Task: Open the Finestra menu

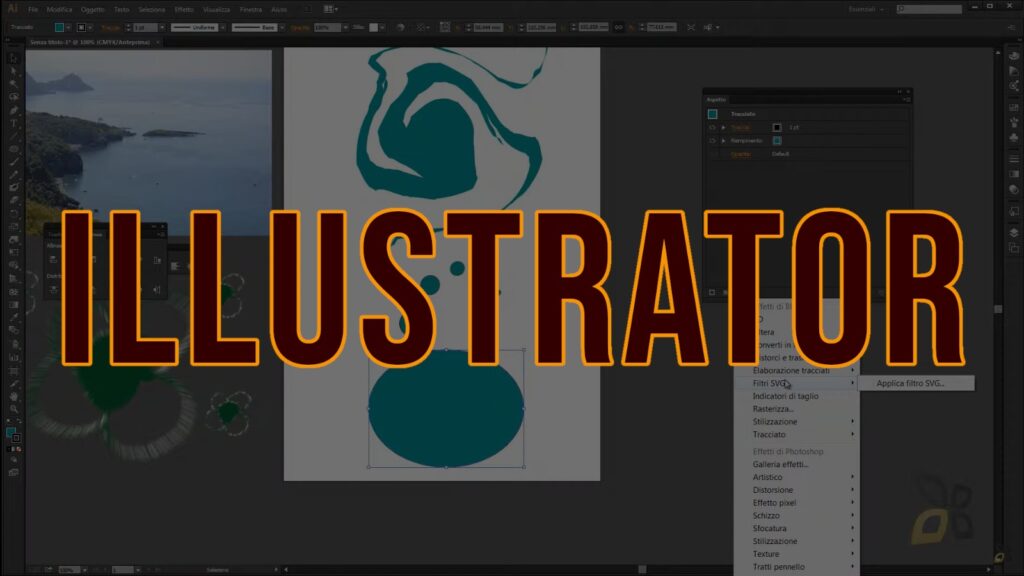Action: point(251,9)
